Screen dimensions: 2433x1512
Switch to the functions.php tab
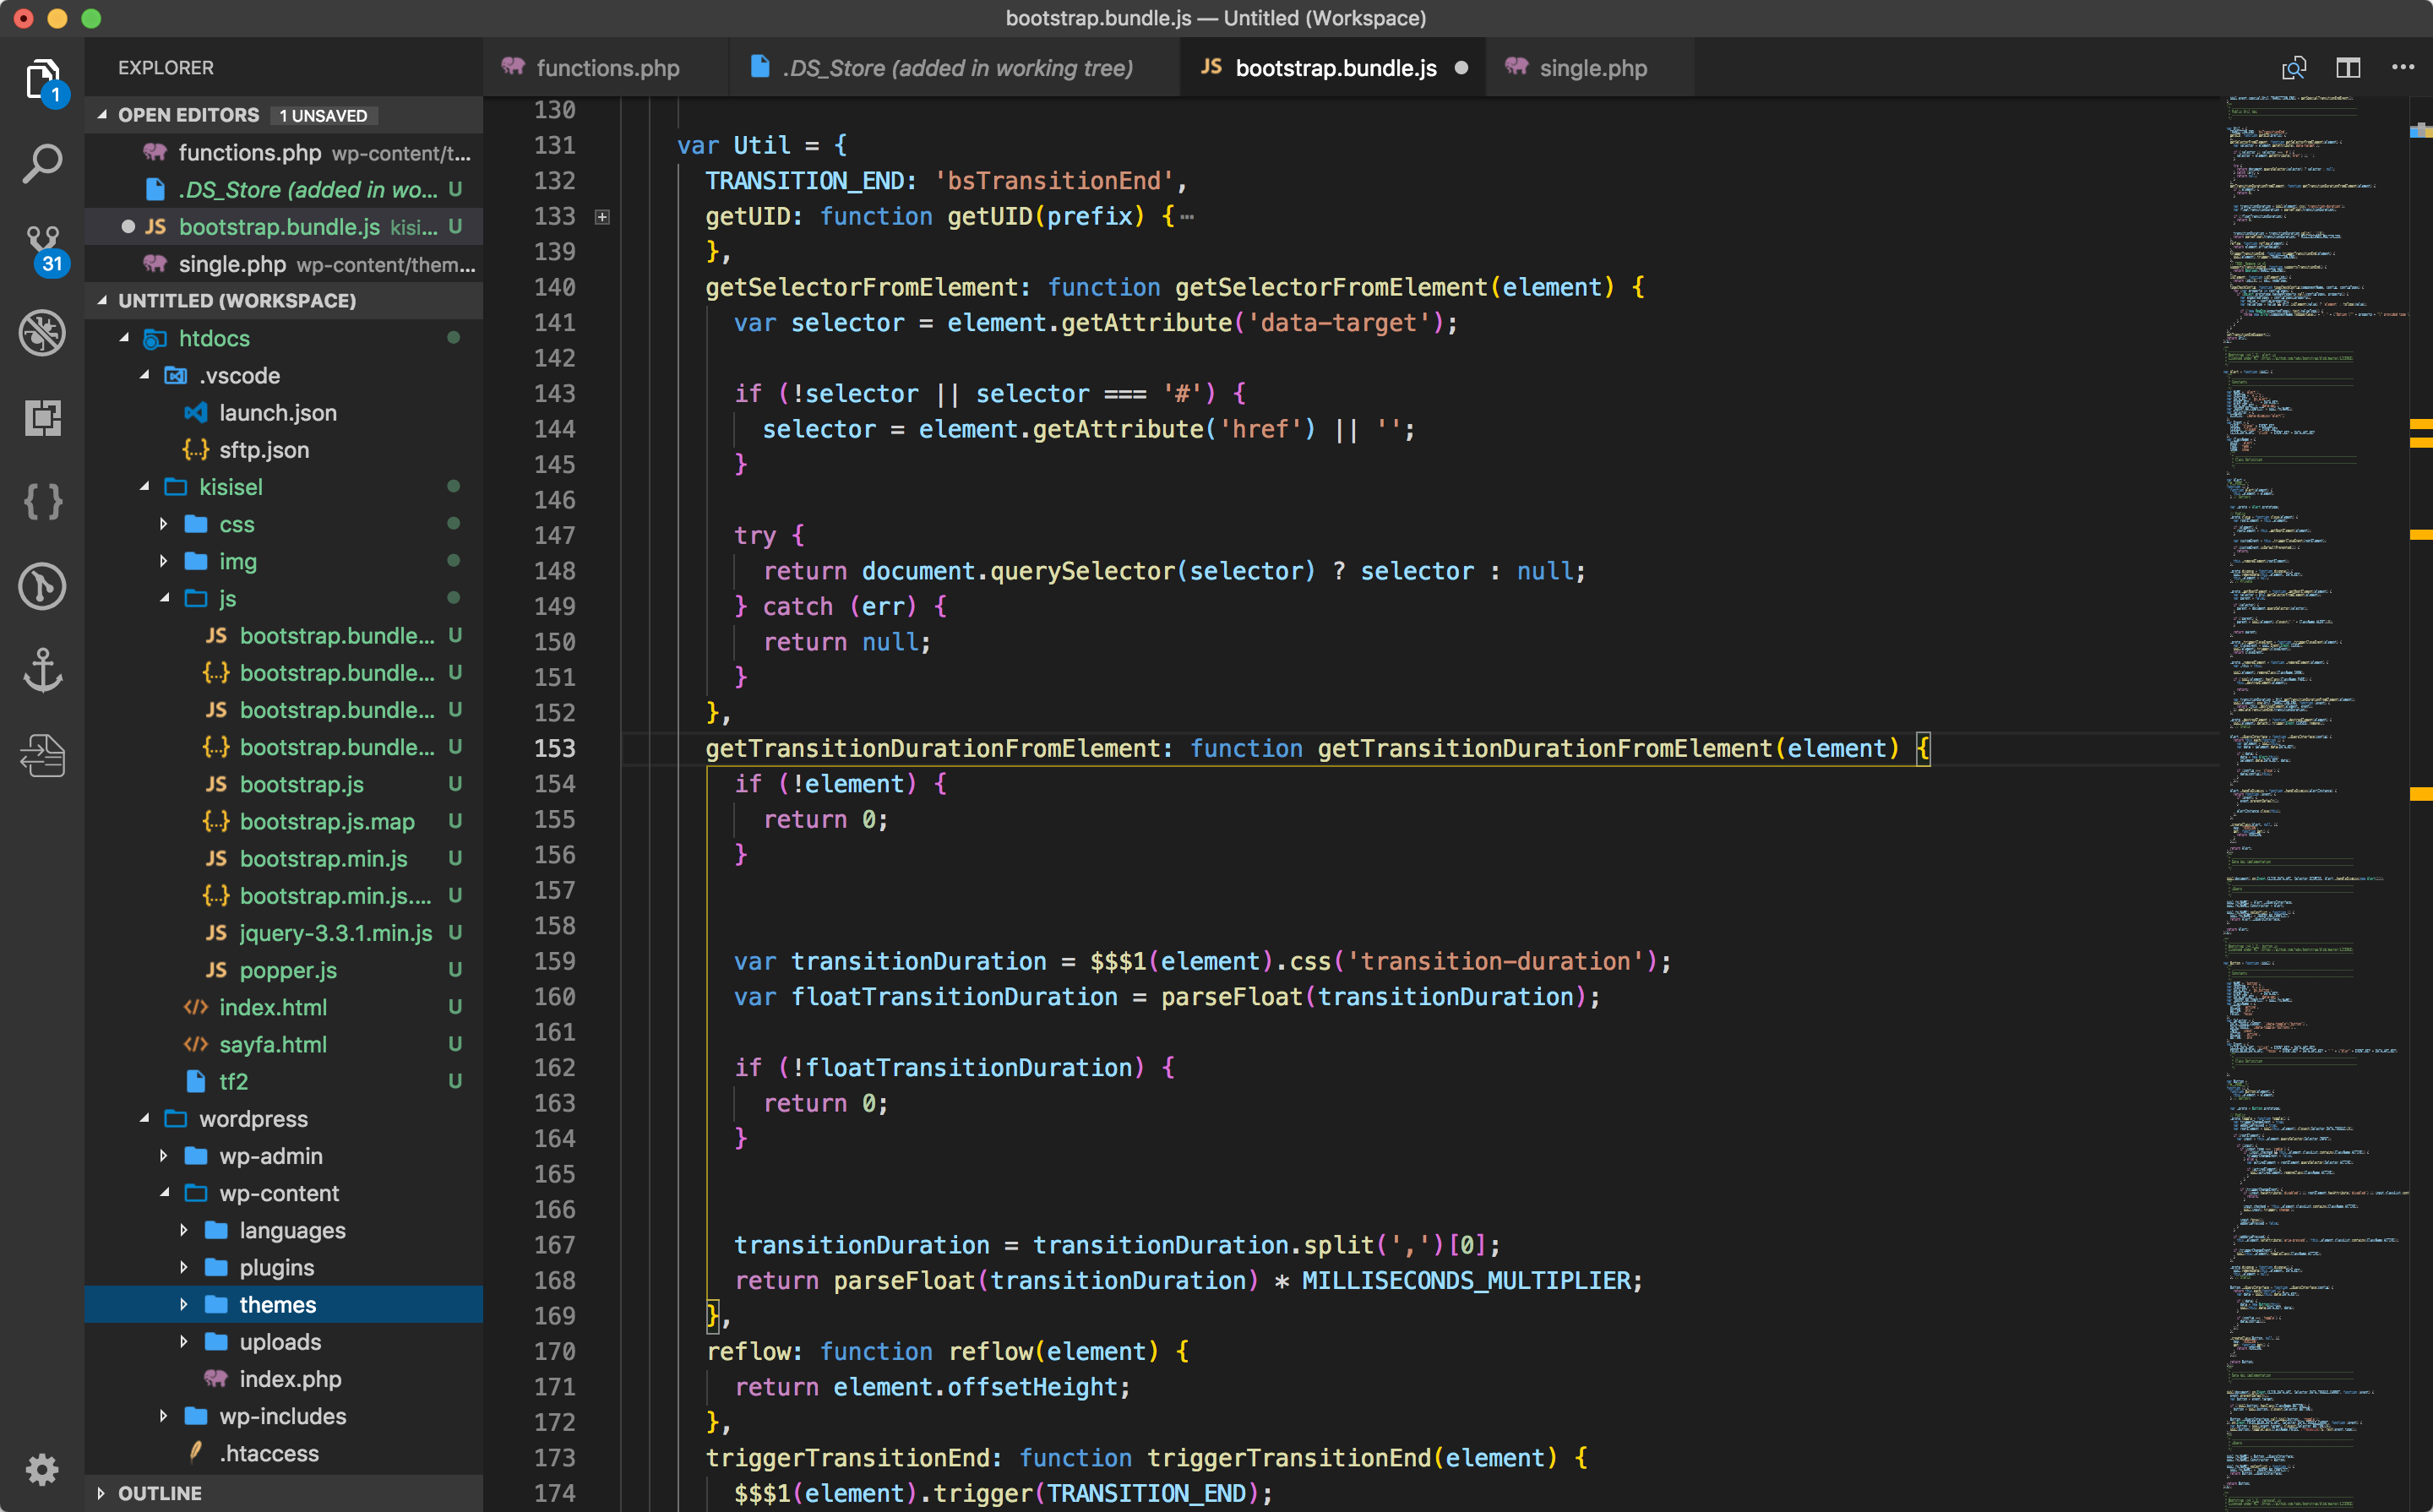[606, 68]
